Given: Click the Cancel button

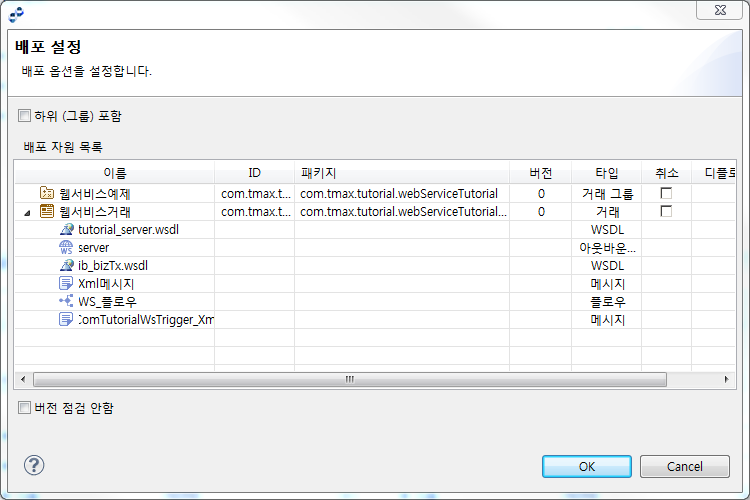Looking at the screenshot, I should click(684, 467).
